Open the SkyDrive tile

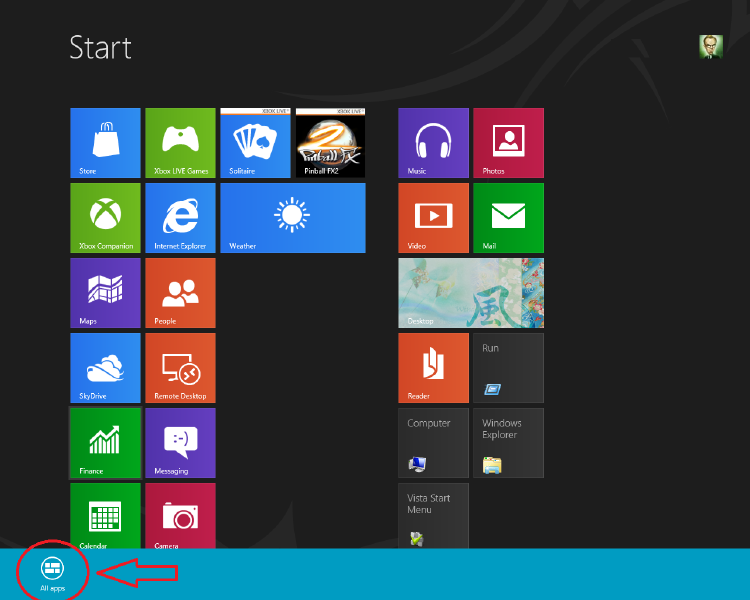coord(105,368)
